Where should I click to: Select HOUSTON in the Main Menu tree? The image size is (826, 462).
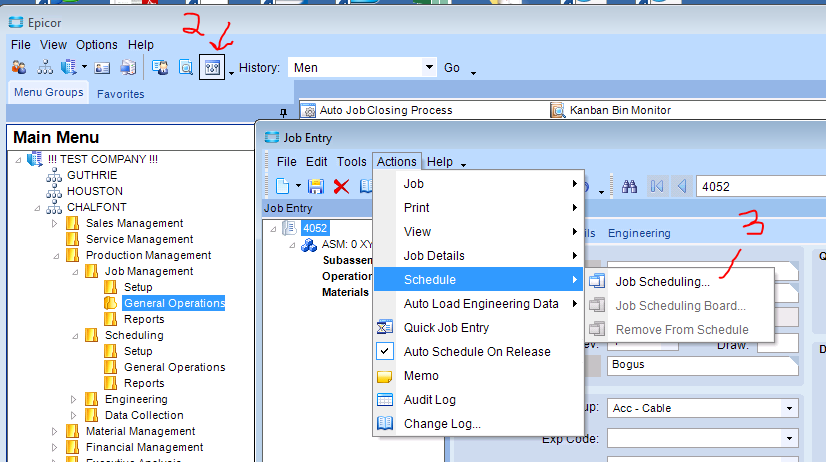pos(95,191)
